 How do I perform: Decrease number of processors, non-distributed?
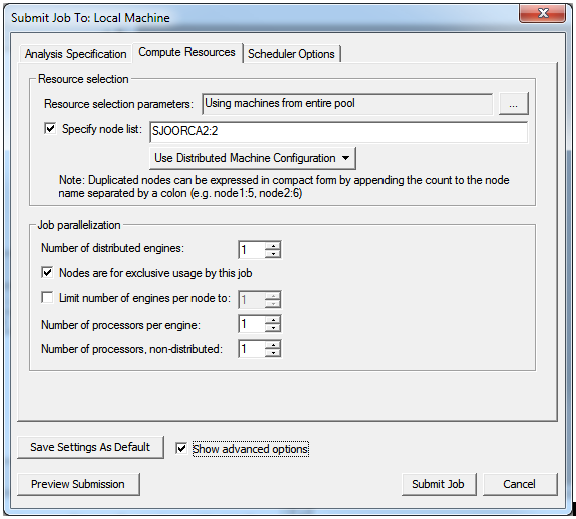pyautogui.click(x=273, y=353)
